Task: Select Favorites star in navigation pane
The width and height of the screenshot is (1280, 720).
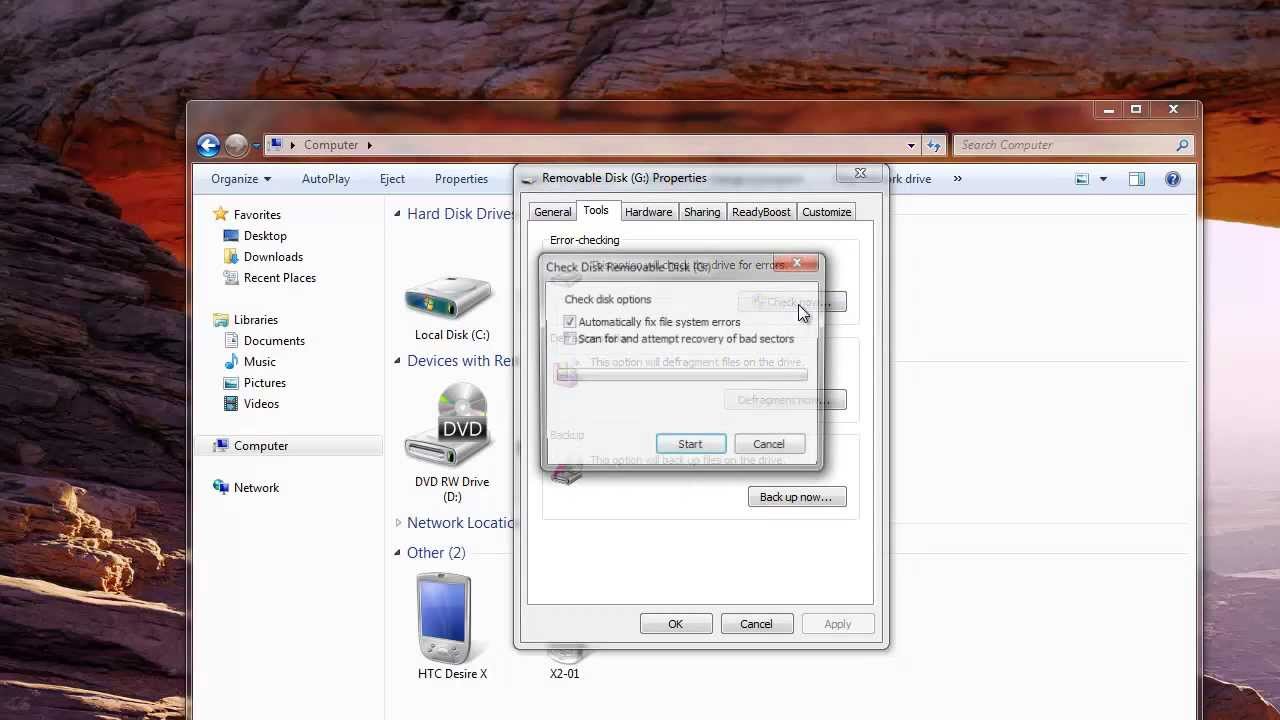Action: click(221, 214)
